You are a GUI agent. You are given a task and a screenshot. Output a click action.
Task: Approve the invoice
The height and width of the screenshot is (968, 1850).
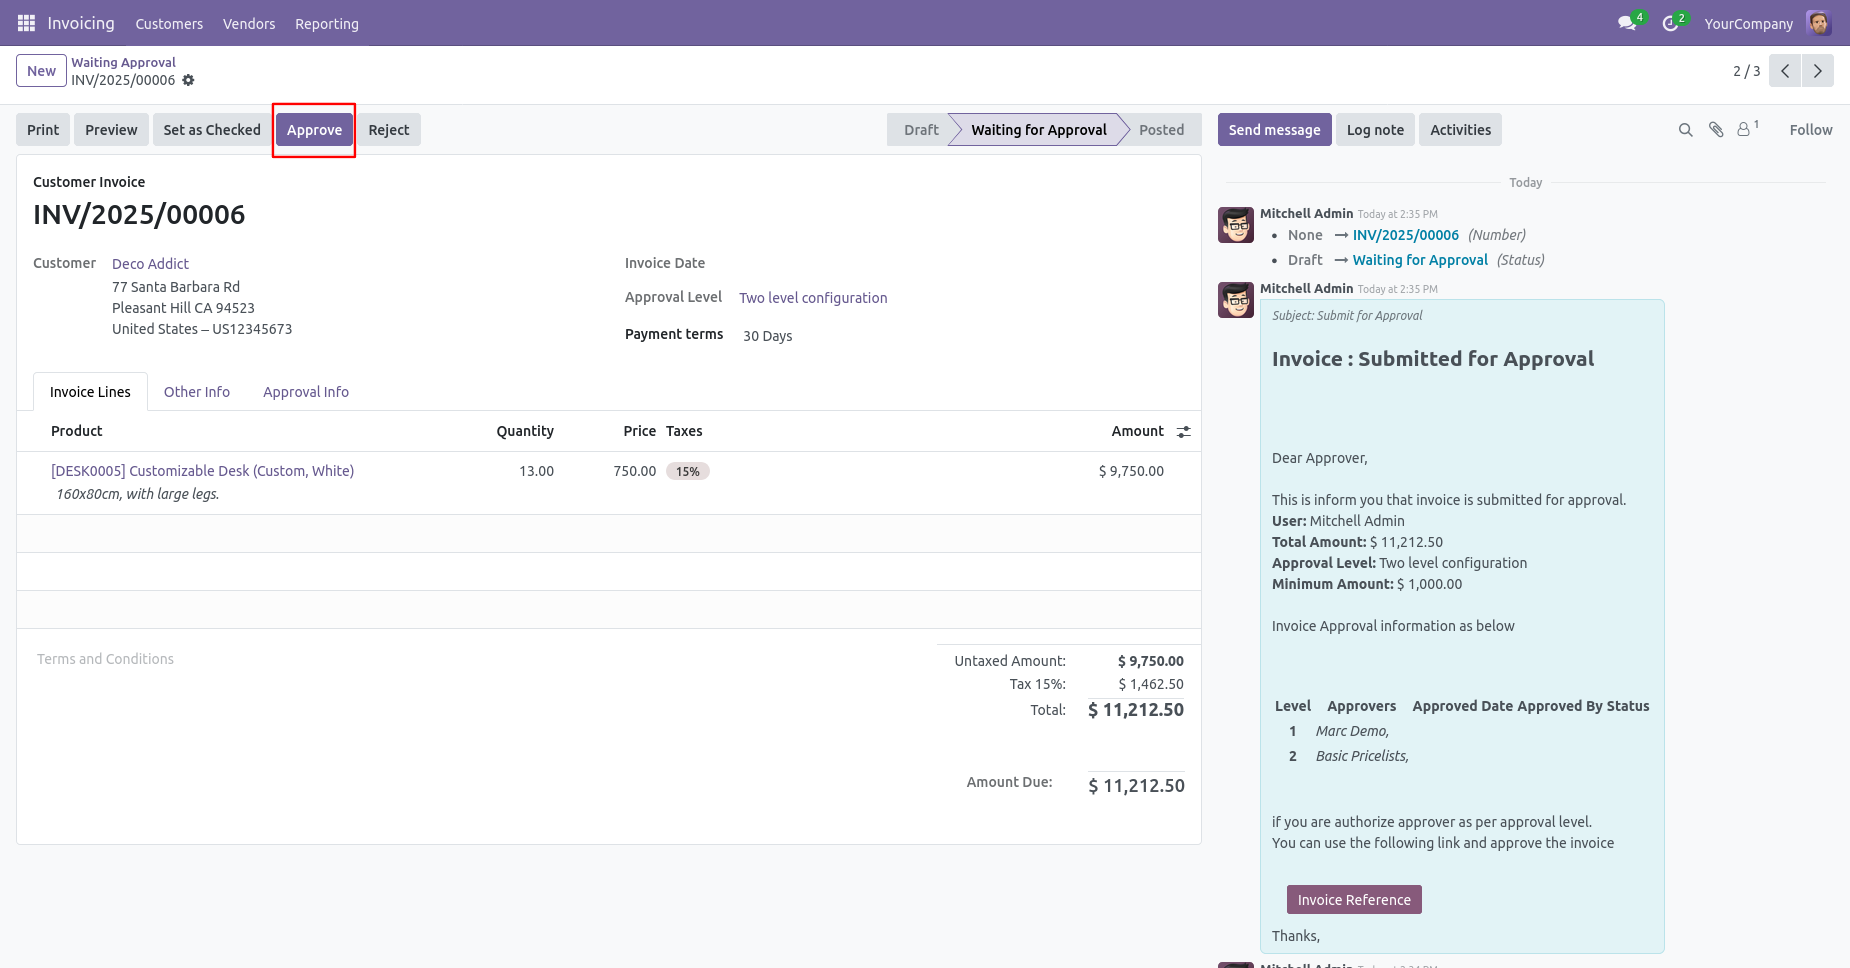click(x=314, y=130)
